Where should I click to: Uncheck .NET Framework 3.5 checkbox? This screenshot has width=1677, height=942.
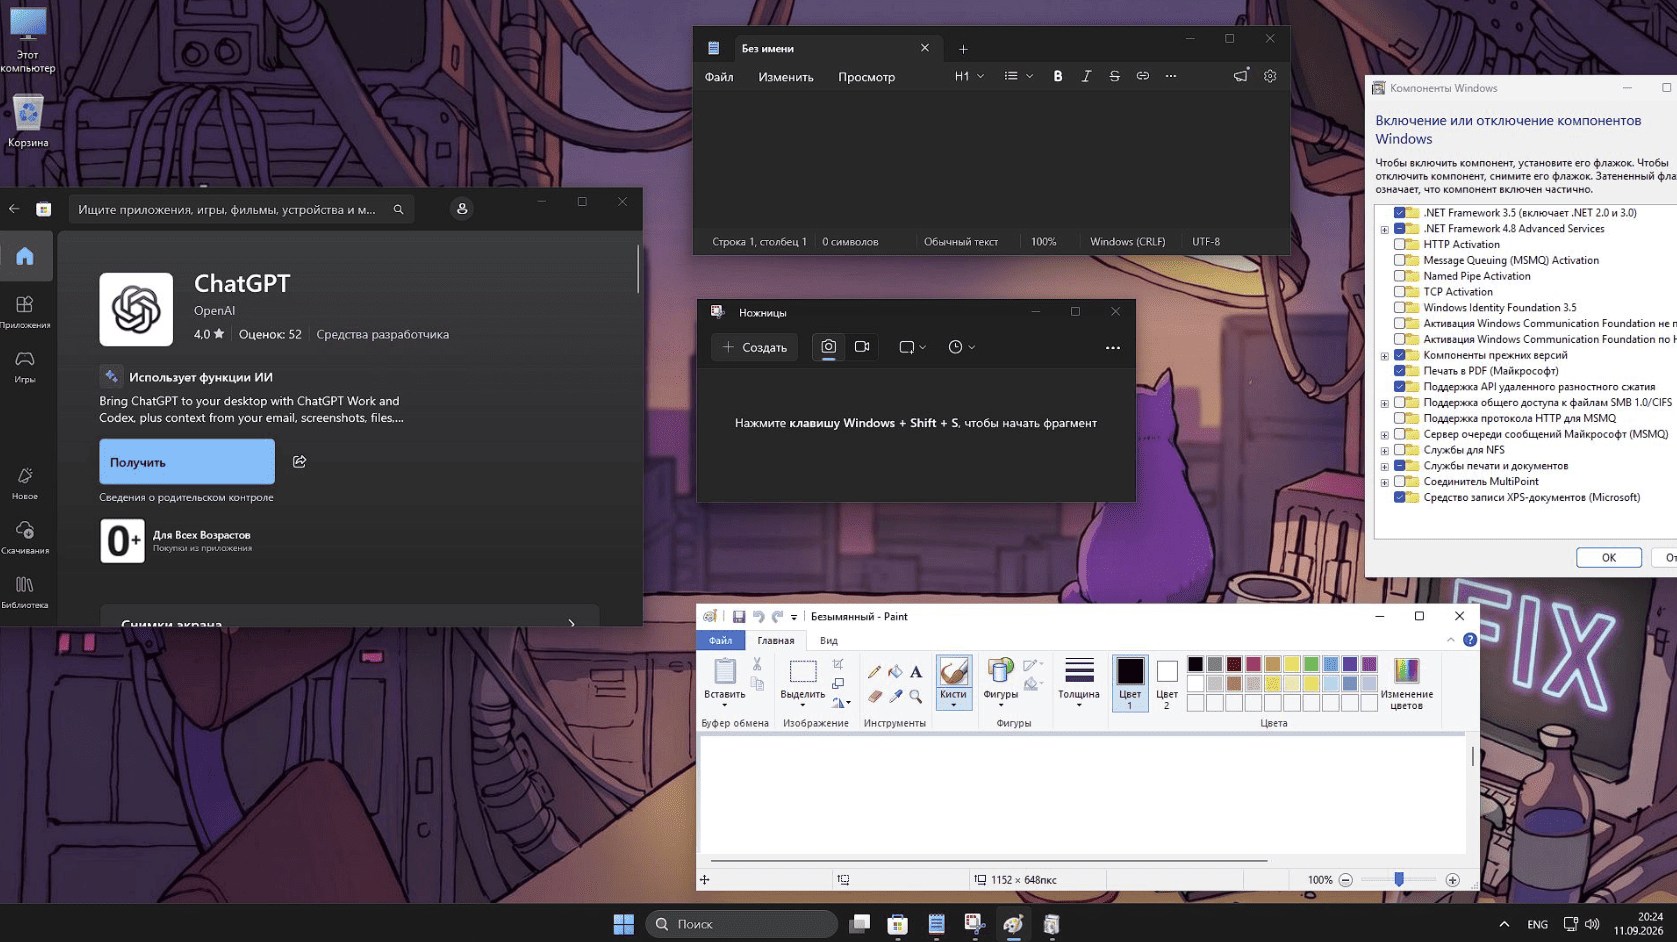click(x=1400, y=213)
